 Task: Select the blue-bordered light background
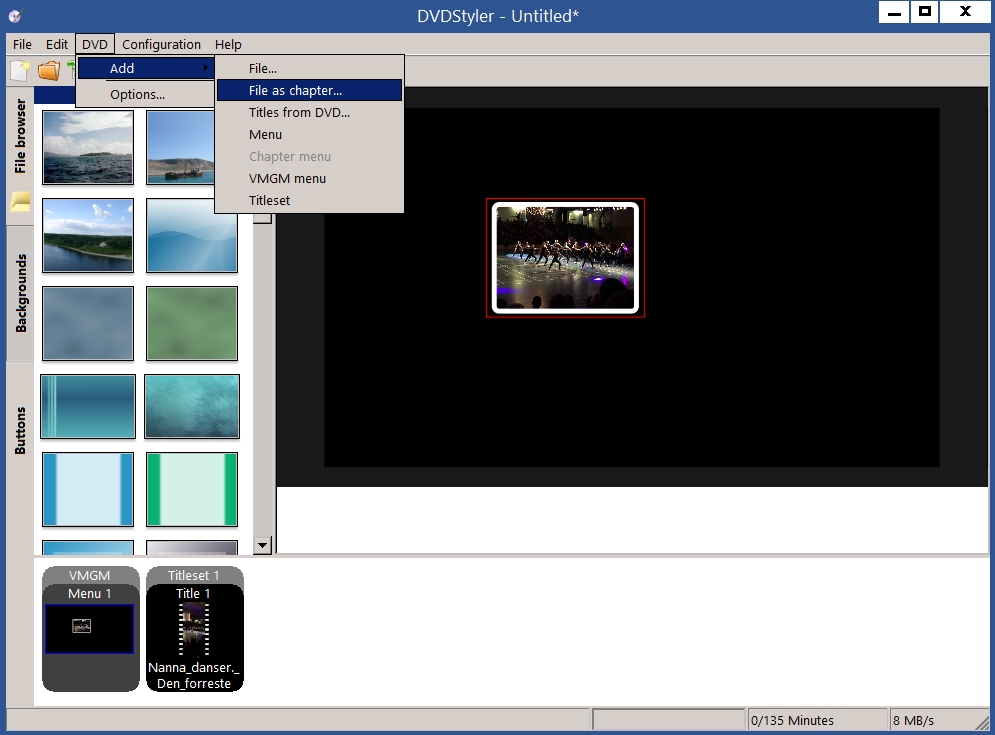88,489
